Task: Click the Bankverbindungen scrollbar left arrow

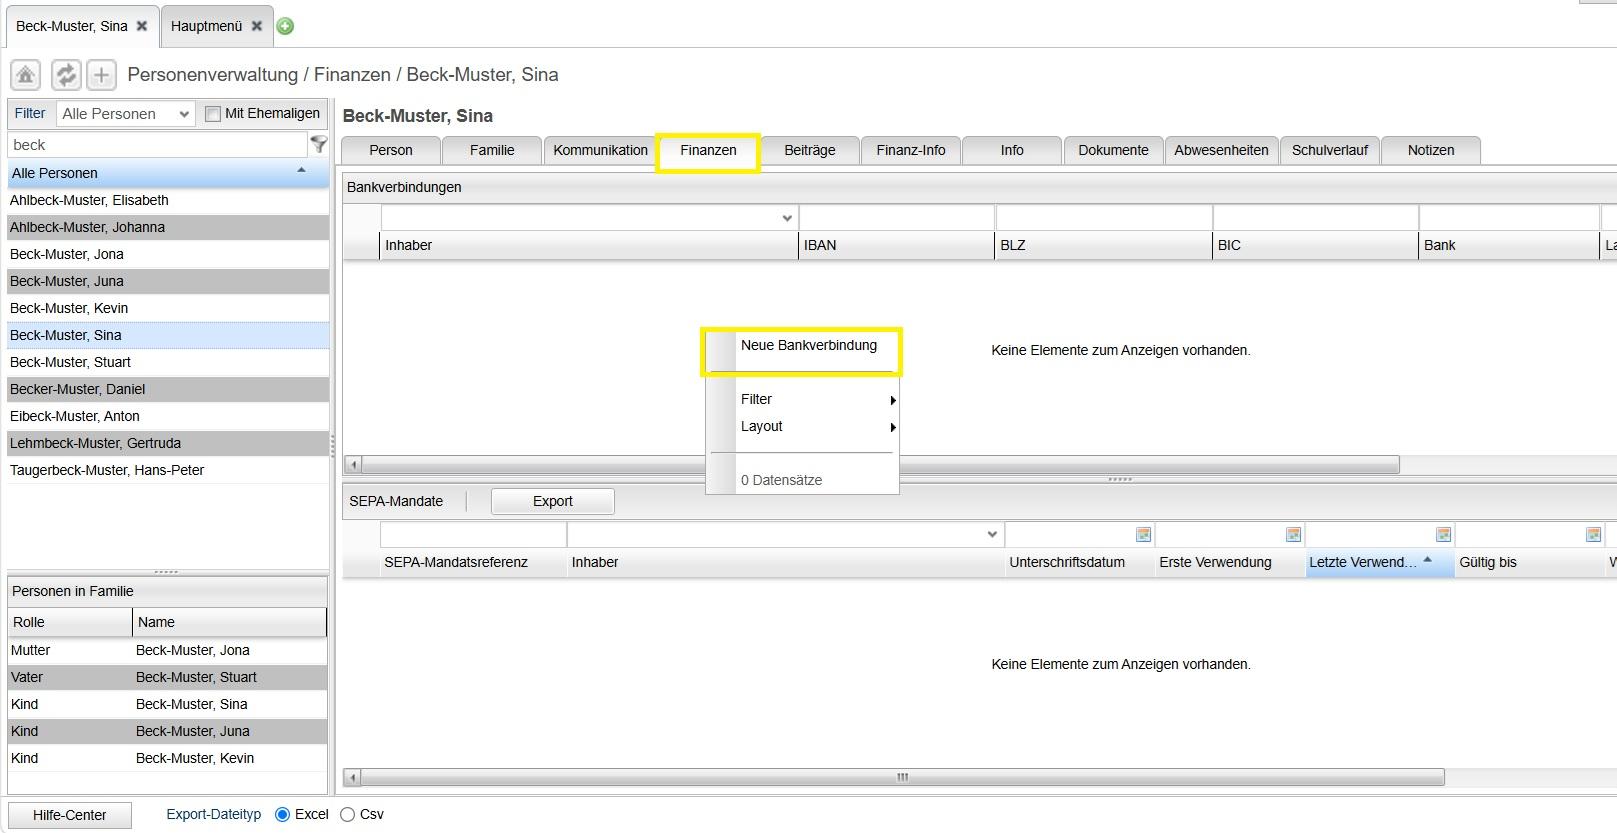Action: tap(353, 465)
